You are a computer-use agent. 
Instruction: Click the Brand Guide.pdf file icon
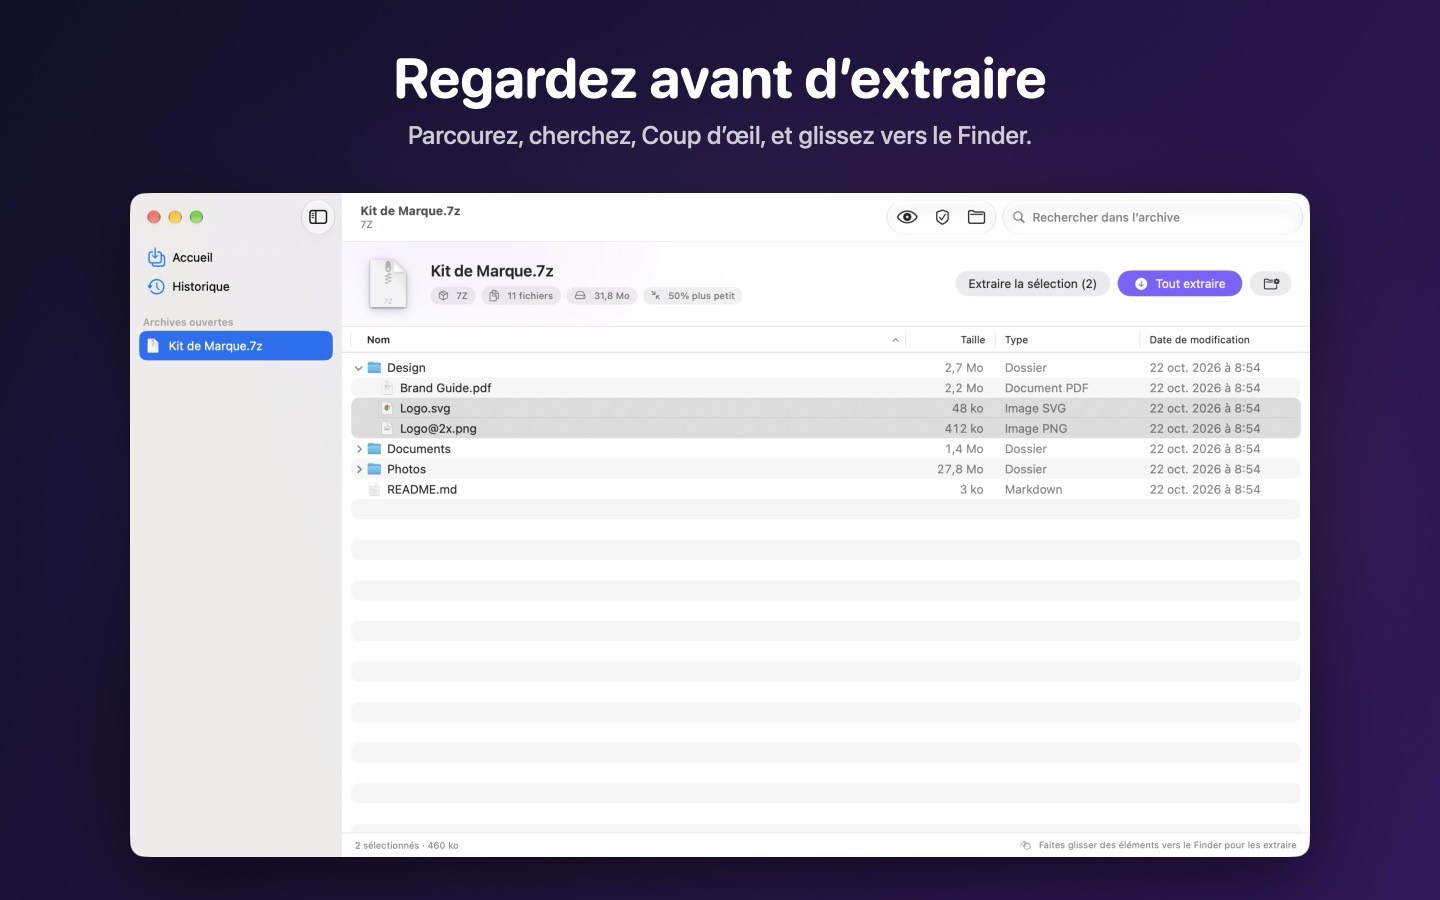click(388, 388)
